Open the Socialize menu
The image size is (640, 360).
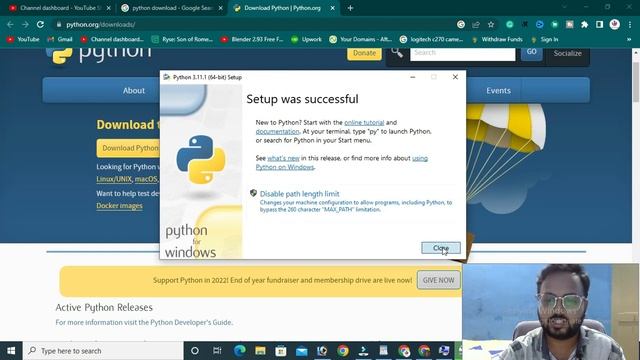567,53
